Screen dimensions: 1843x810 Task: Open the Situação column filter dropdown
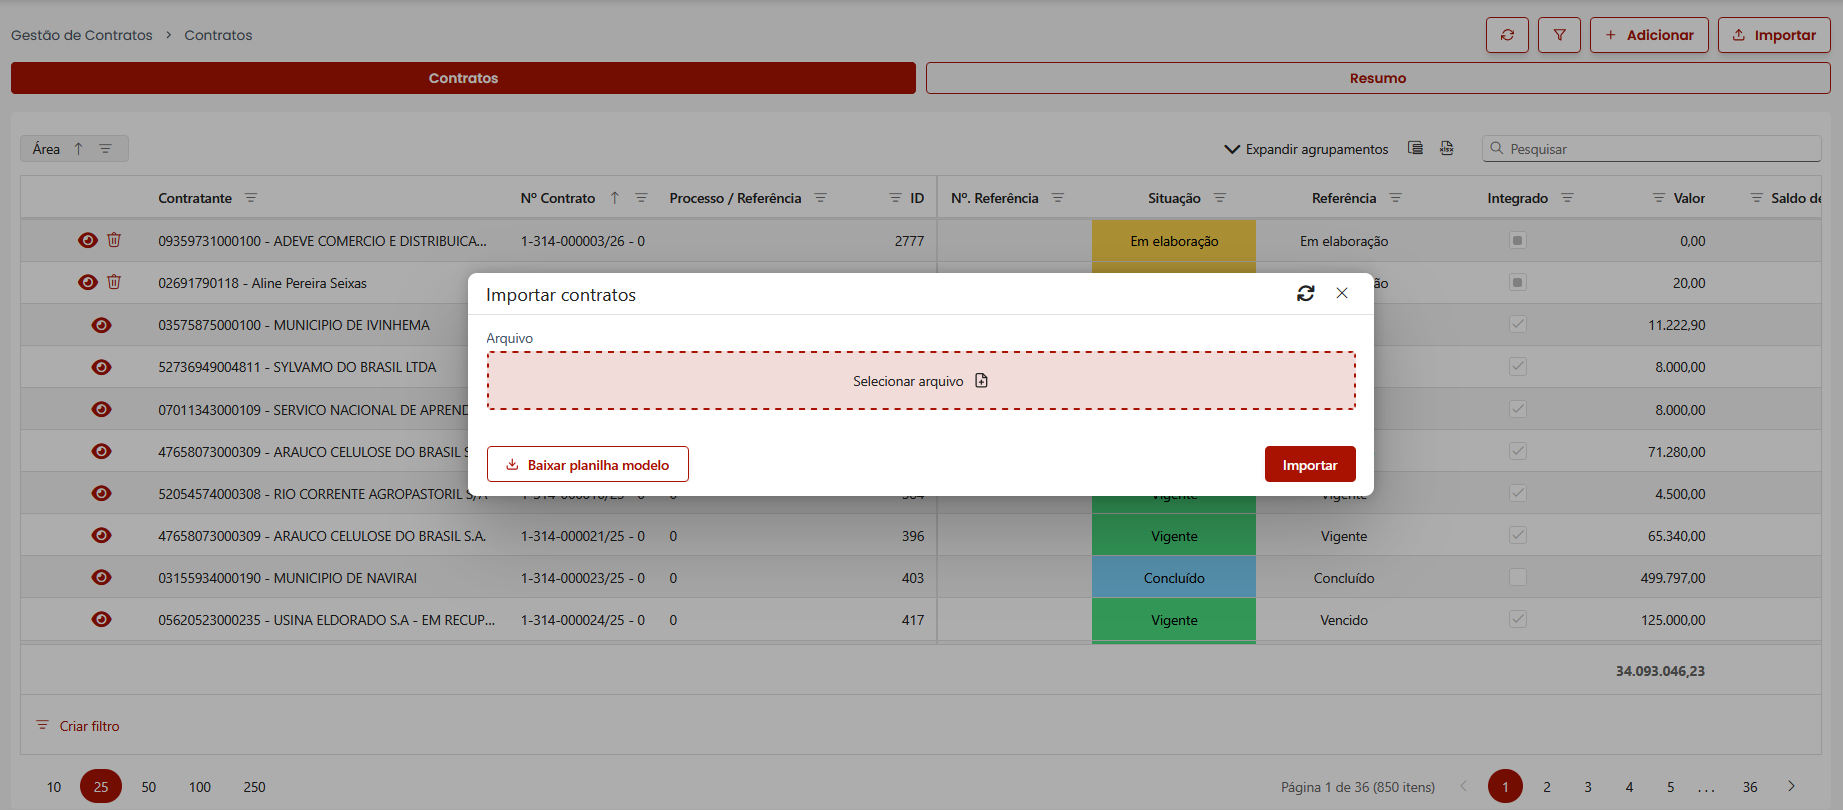[x=1219, y=198]
